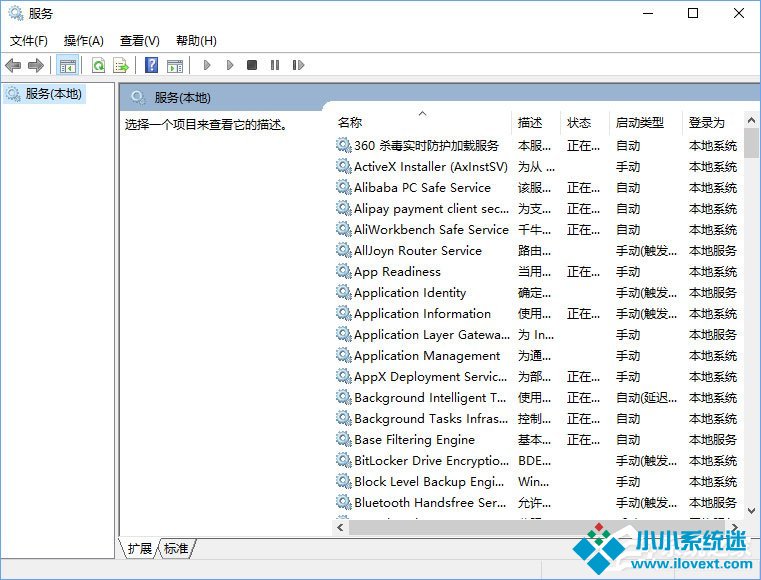Select the Application Layer Gateway service
761x580 pixels.
tap(537, 334)
